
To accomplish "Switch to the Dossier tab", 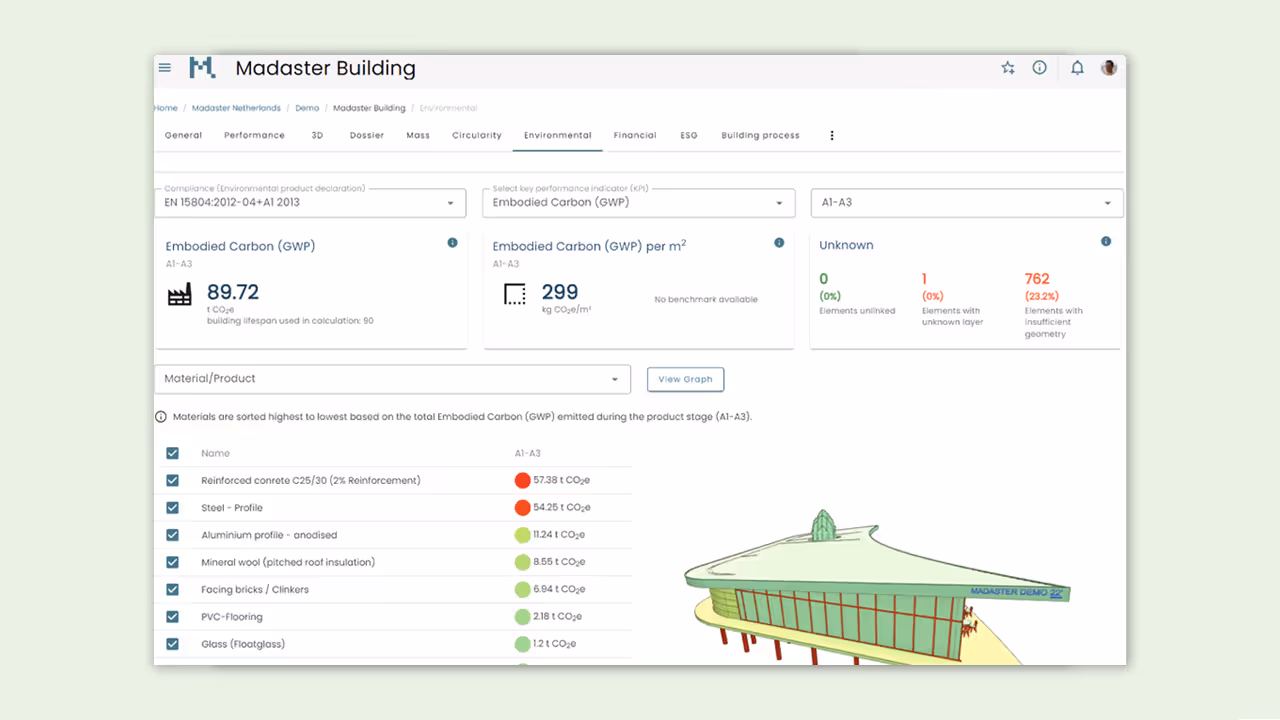I will (367, 135).
